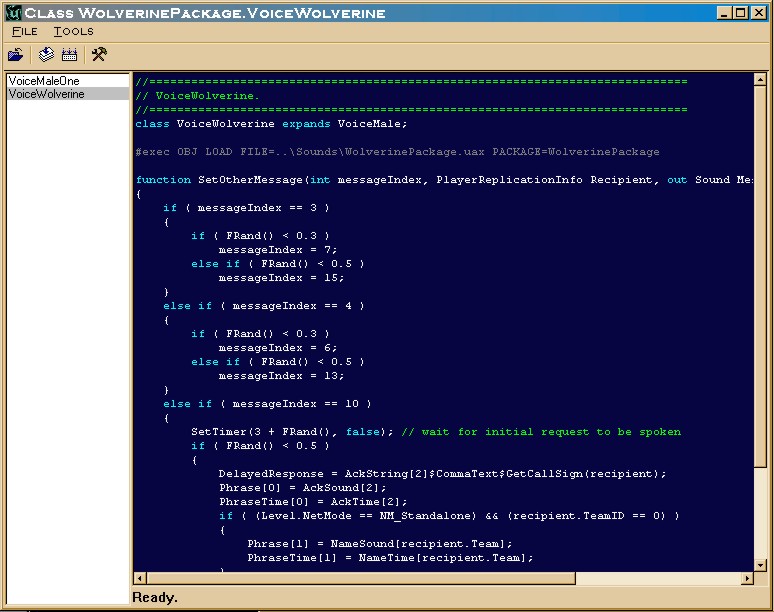Click the "messageIndex = 6;" line

coord(278,348)
